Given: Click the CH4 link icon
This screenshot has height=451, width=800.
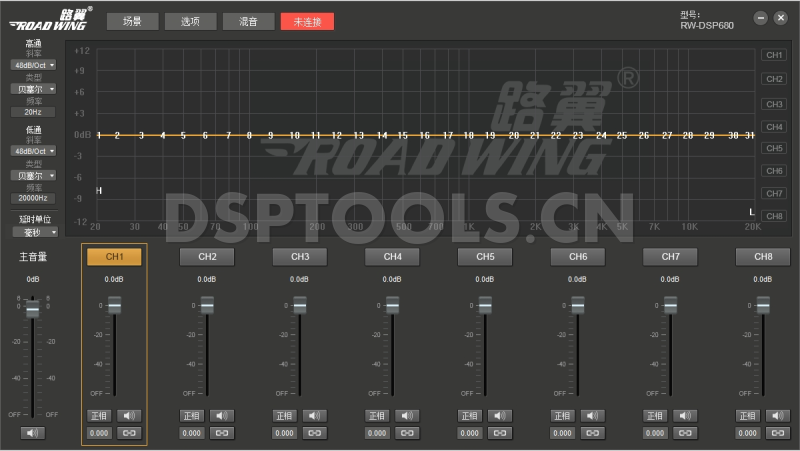Looking at the screenshot, I should pyautogui.click(x=407, y=433).
